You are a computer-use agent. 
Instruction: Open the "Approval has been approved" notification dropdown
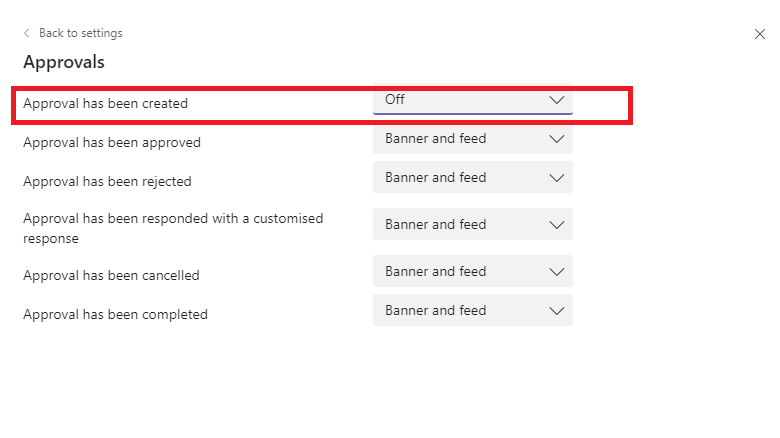point(472,139)
